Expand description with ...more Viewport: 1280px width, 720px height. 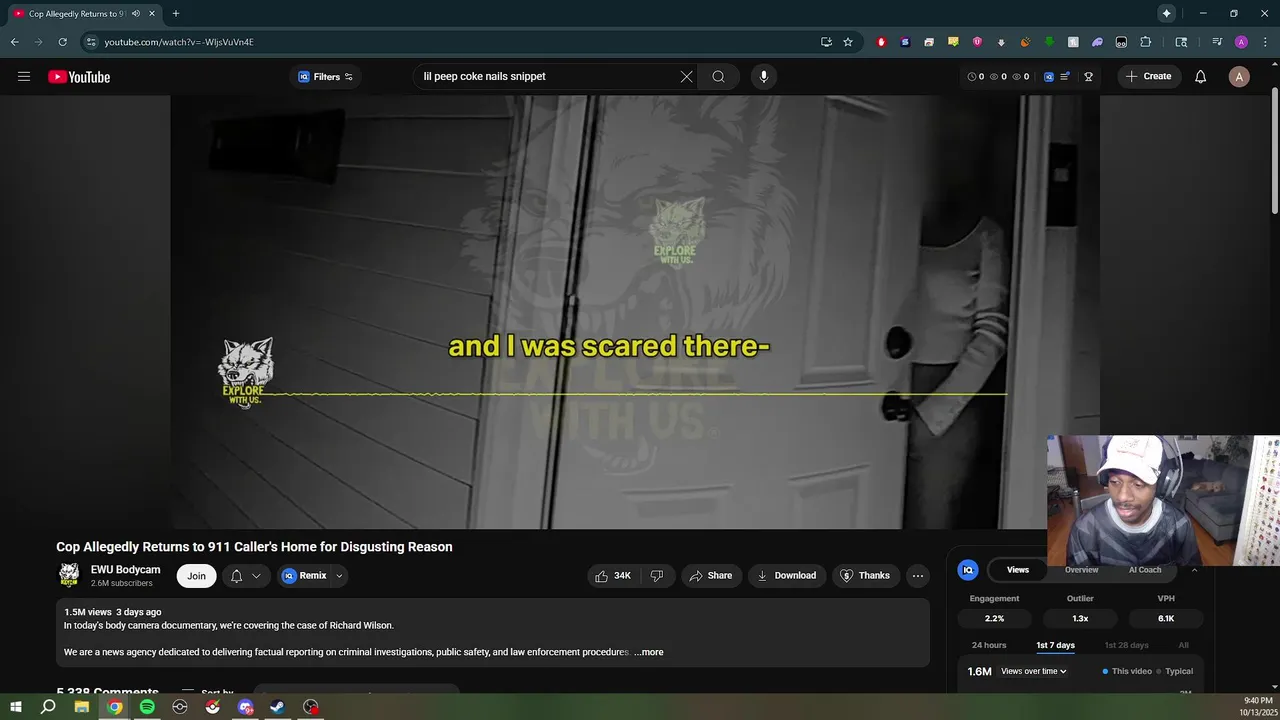[x=649, y=652]
